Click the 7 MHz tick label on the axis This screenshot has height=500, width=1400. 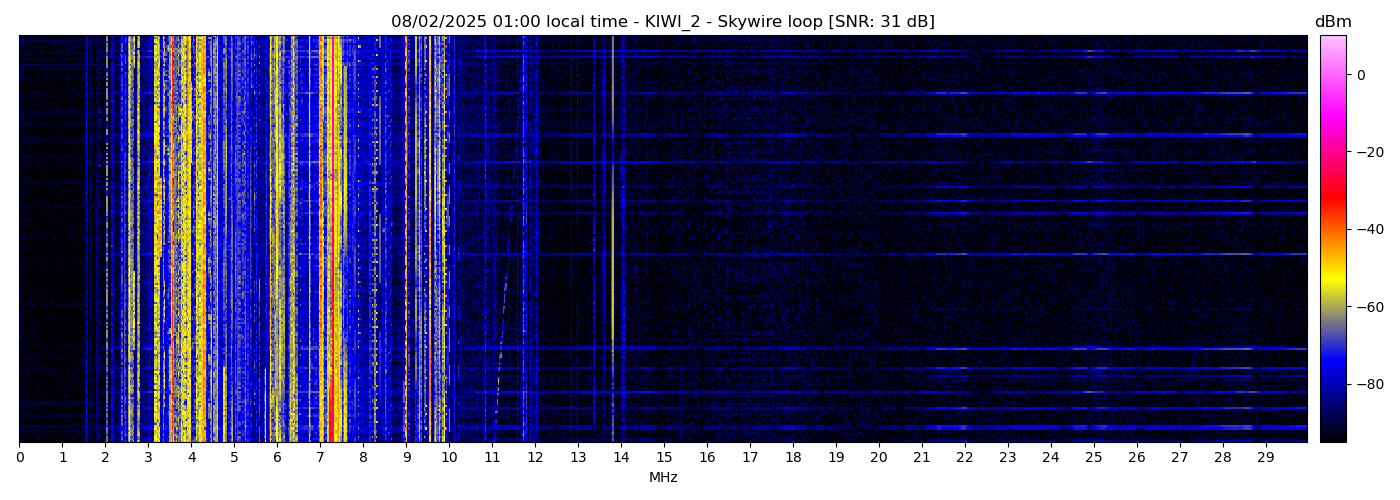(320, 458)
